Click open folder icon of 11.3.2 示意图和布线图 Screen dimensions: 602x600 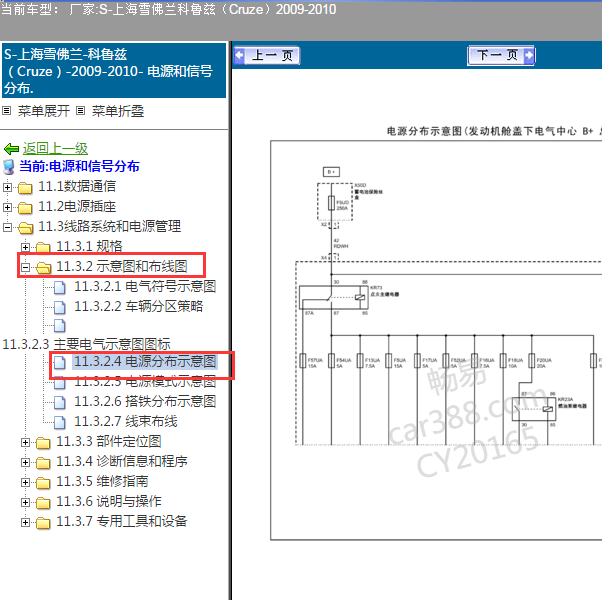tap(43, 268)
